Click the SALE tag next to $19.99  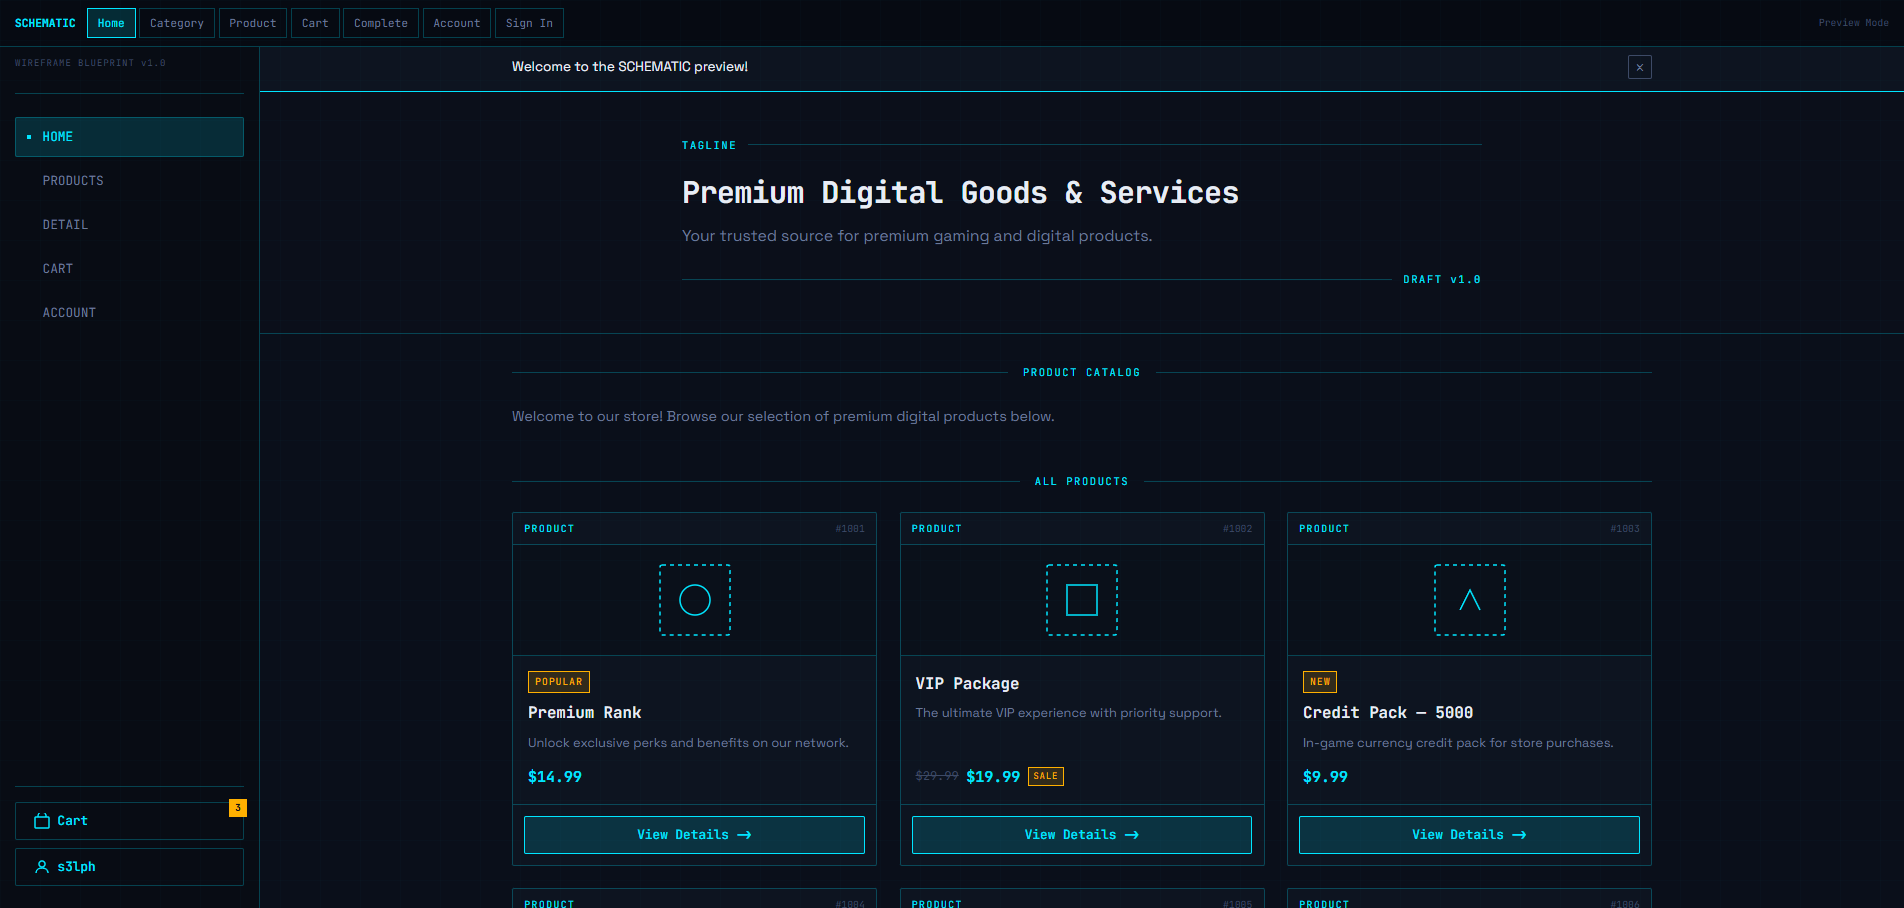pos(1046,776)
